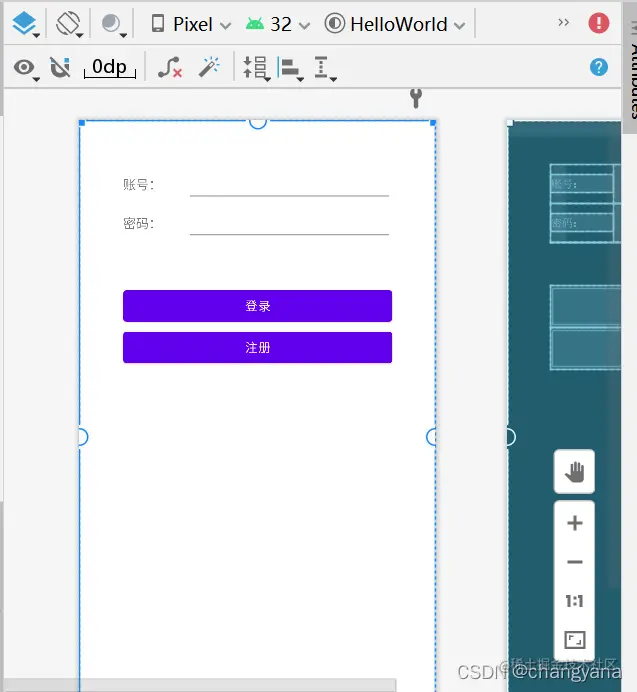Image resolution: width=637 pixels, height=692 pixels.
Task: Select the 密码 row in the blueprint view
Action: (x=582, y=222)
